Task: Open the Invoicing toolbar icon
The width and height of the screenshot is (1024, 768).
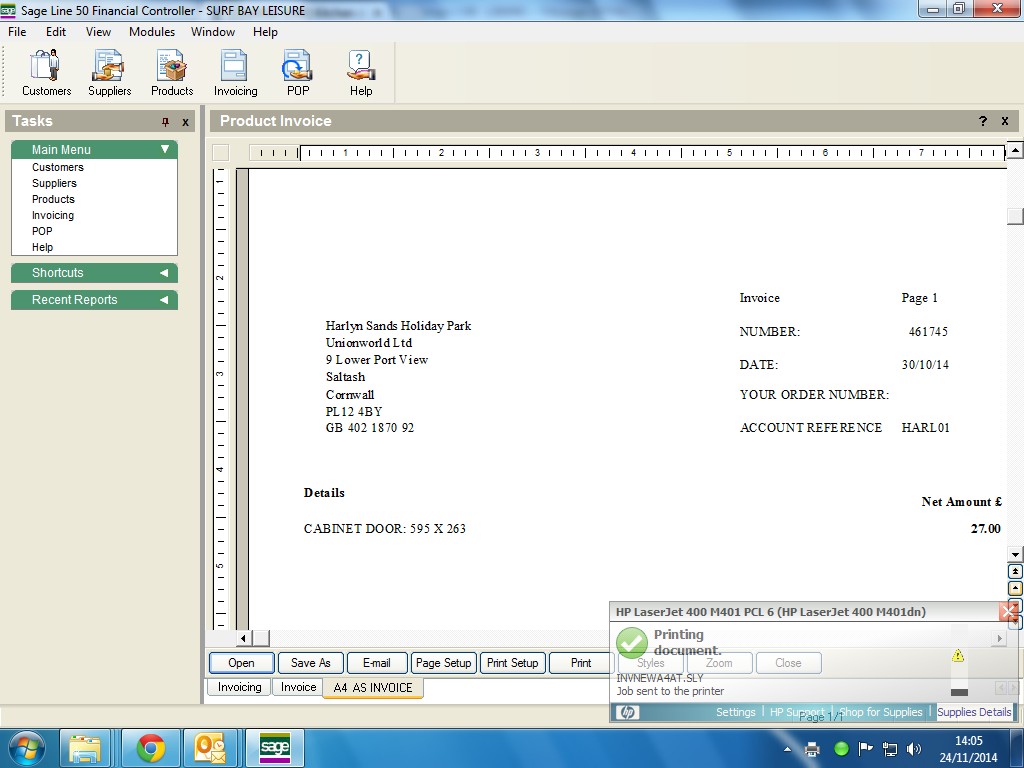Action: [235, 73]
